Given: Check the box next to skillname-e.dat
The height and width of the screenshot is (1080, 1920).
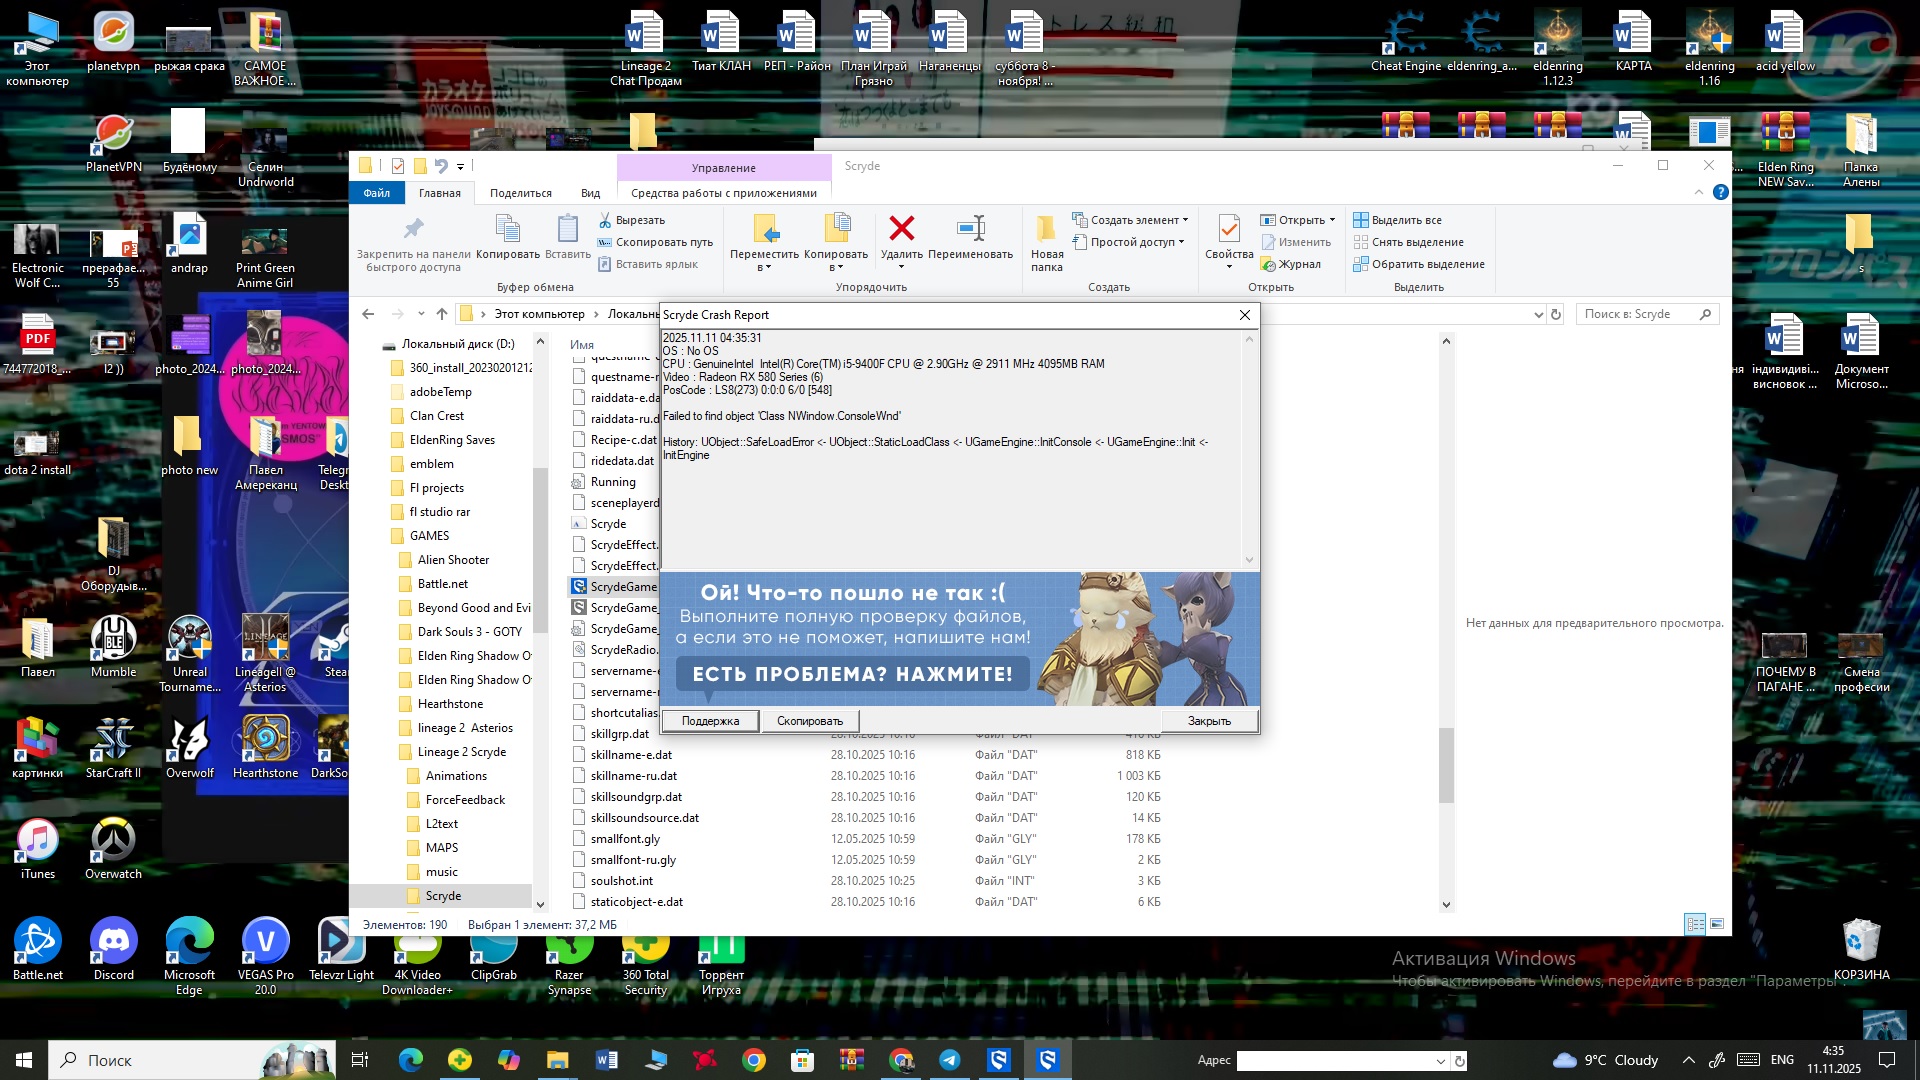Looking at the screenshot, I should point(578,755).
